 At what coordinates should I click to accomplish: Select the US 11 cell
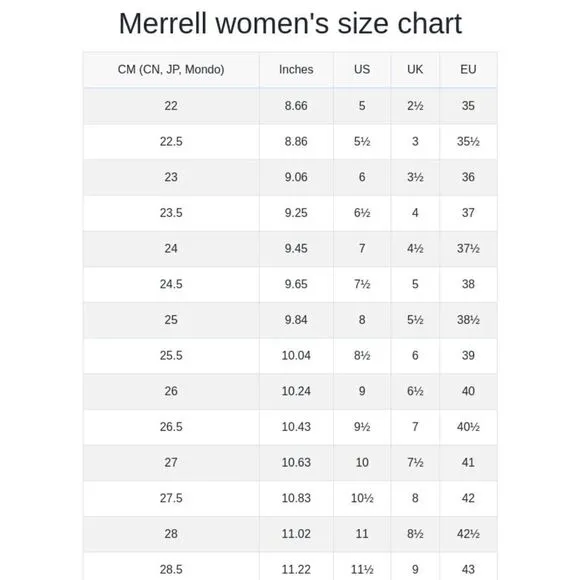(x=362, y=534)
